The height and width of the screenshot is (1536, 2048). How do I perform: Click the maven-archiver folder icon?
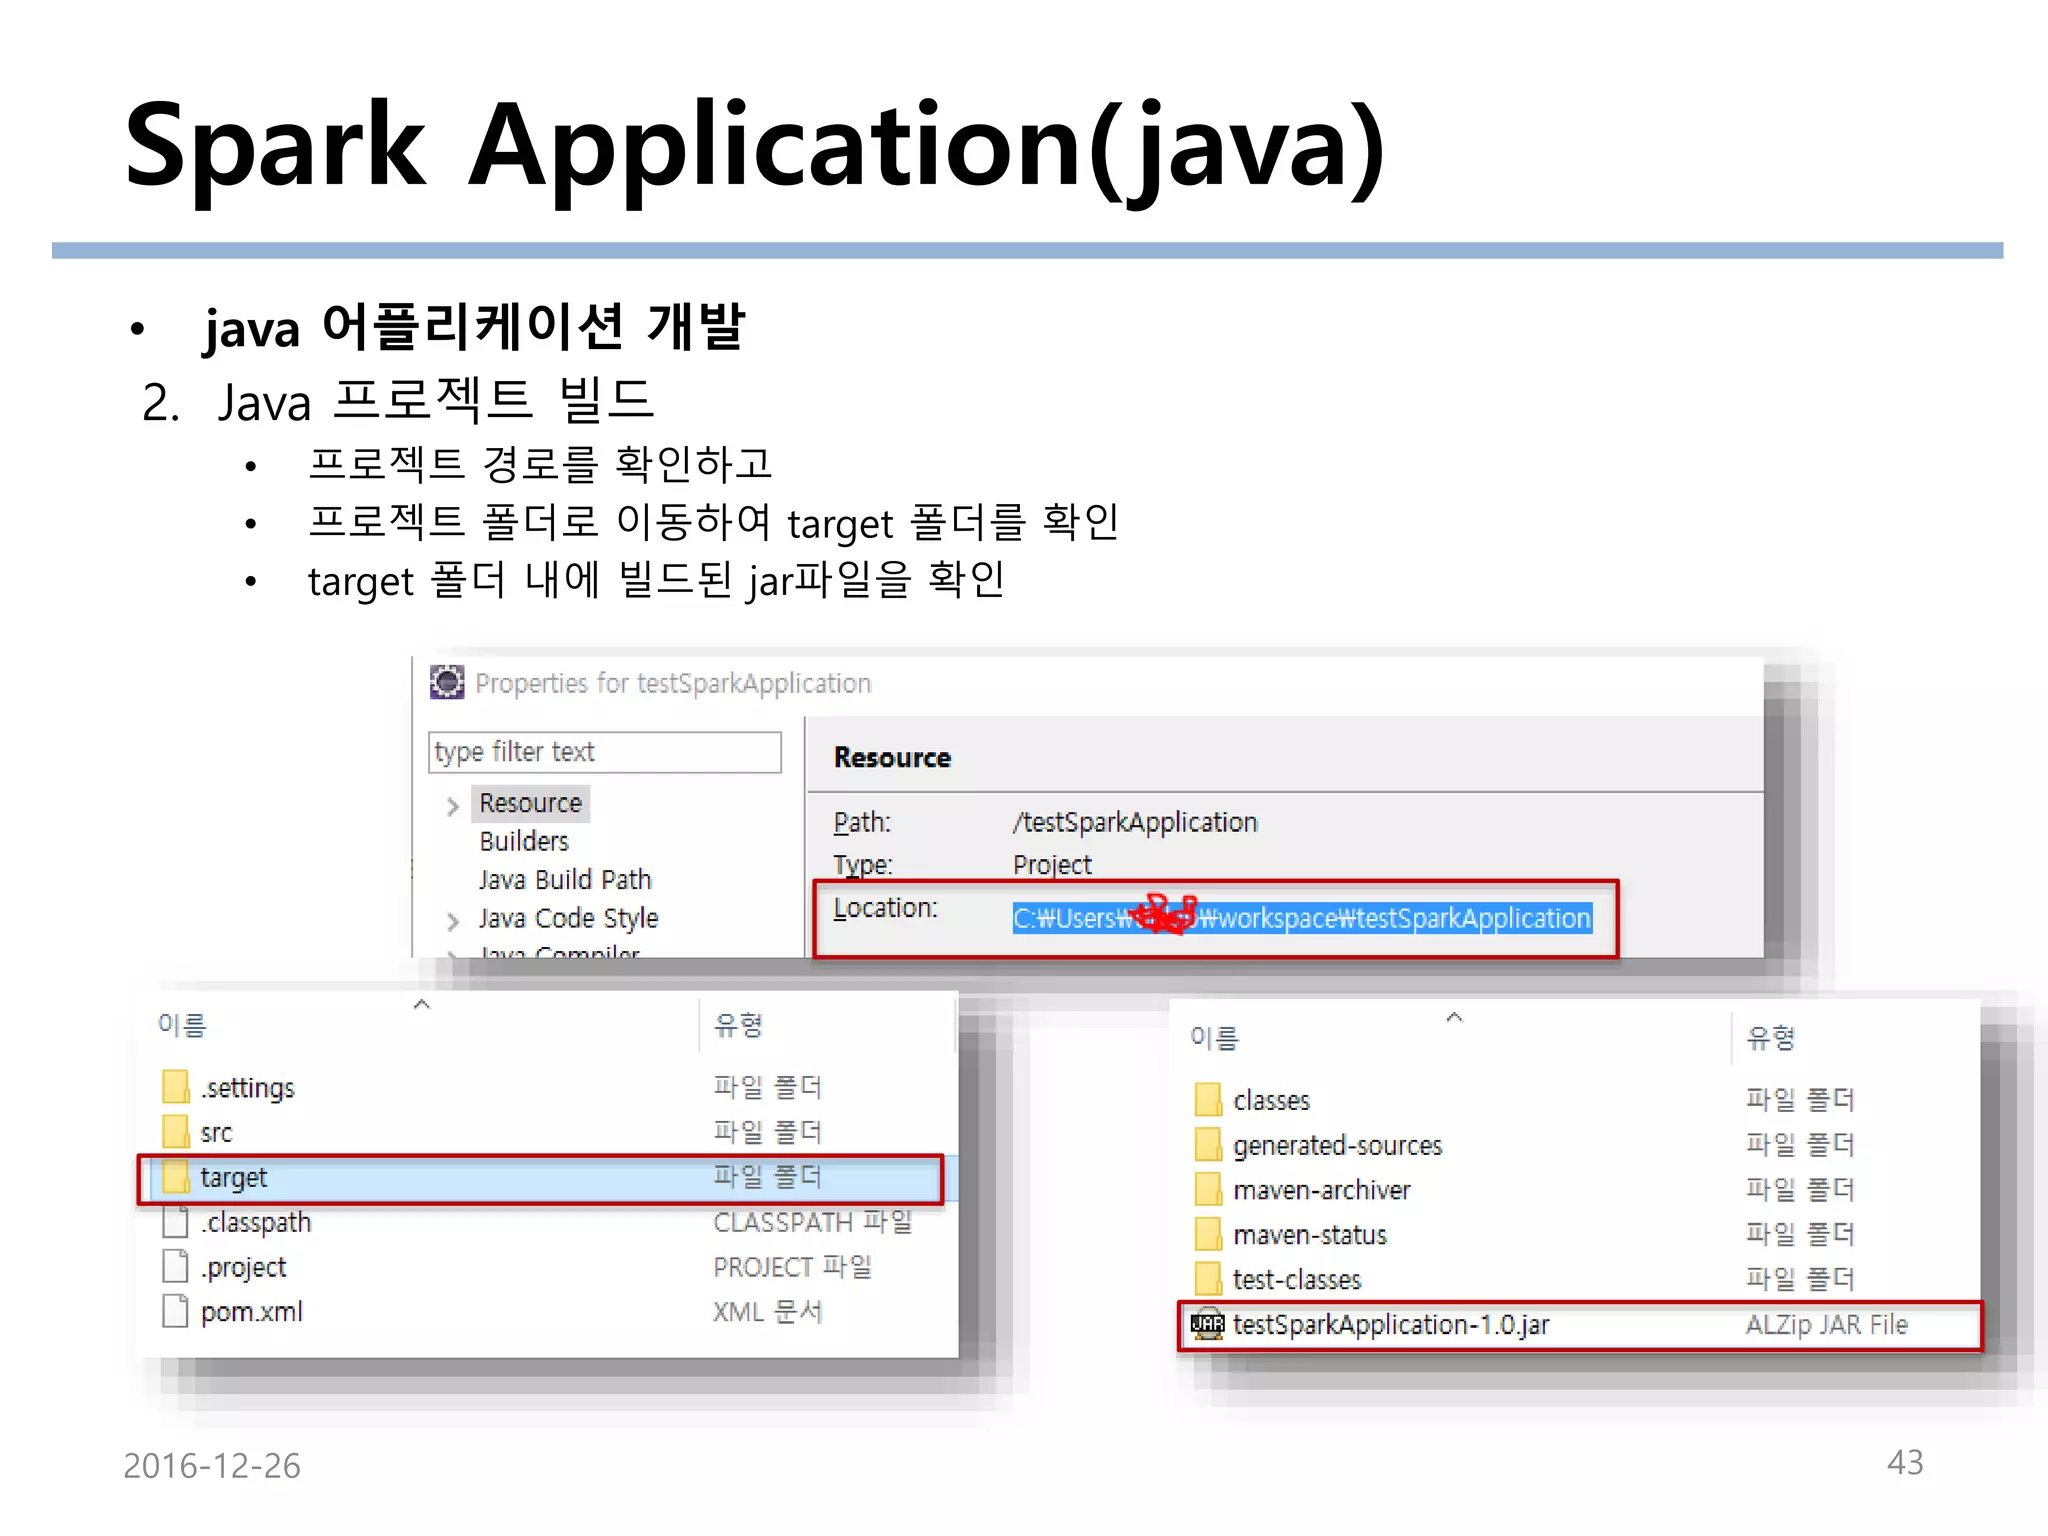tap(1208, 1190)
